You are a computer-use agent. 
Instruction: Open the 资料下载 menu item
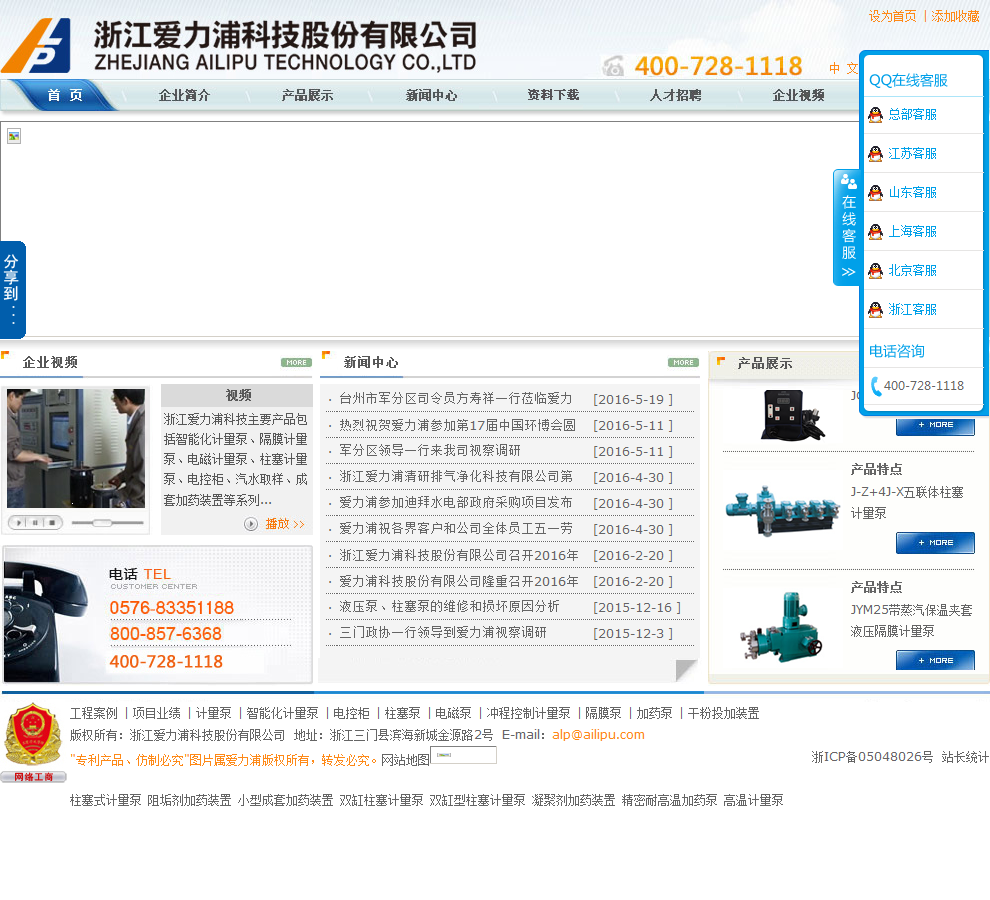(553, 95)
